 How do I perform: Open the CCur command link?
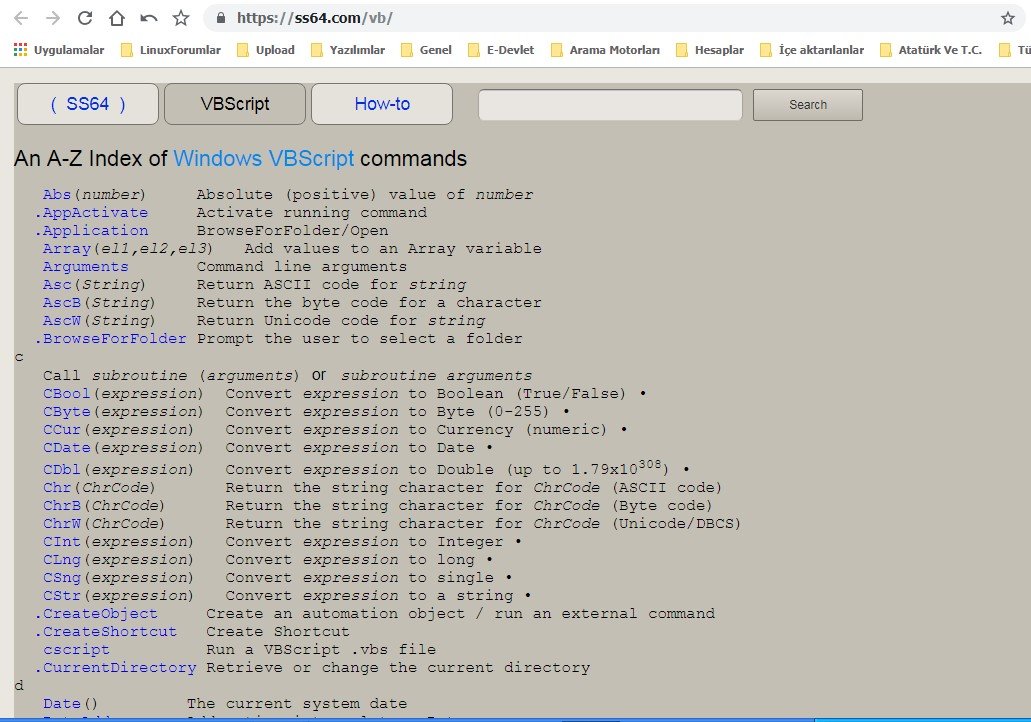(62, 430)
